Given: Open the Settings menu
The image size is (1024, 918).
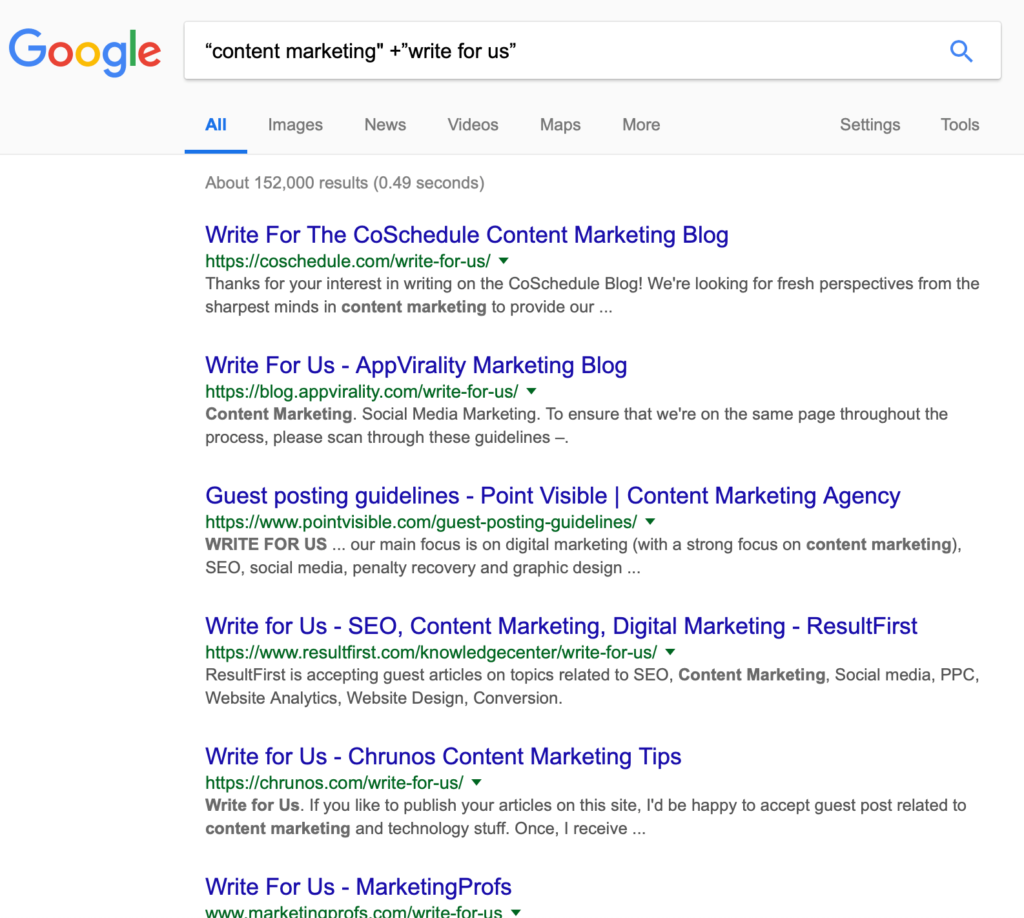Looking at the screenshot, I should [870, 125].
